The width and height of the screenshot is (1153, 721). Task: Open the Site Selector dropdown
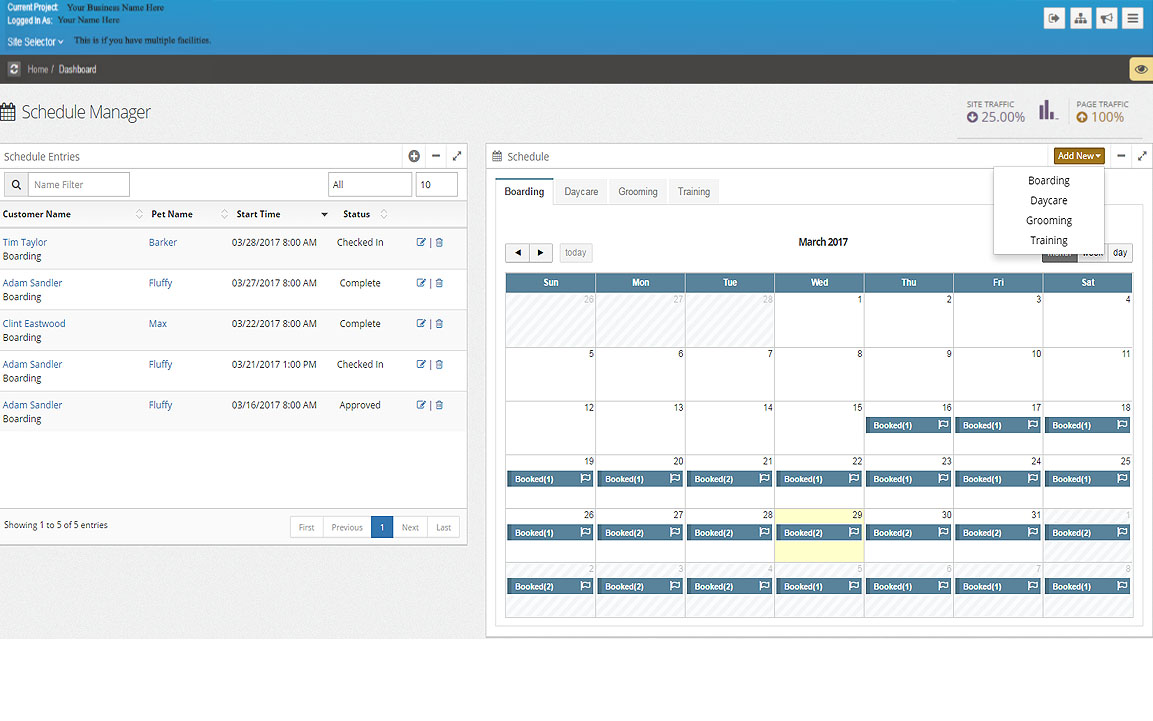(x=36, y=42)
